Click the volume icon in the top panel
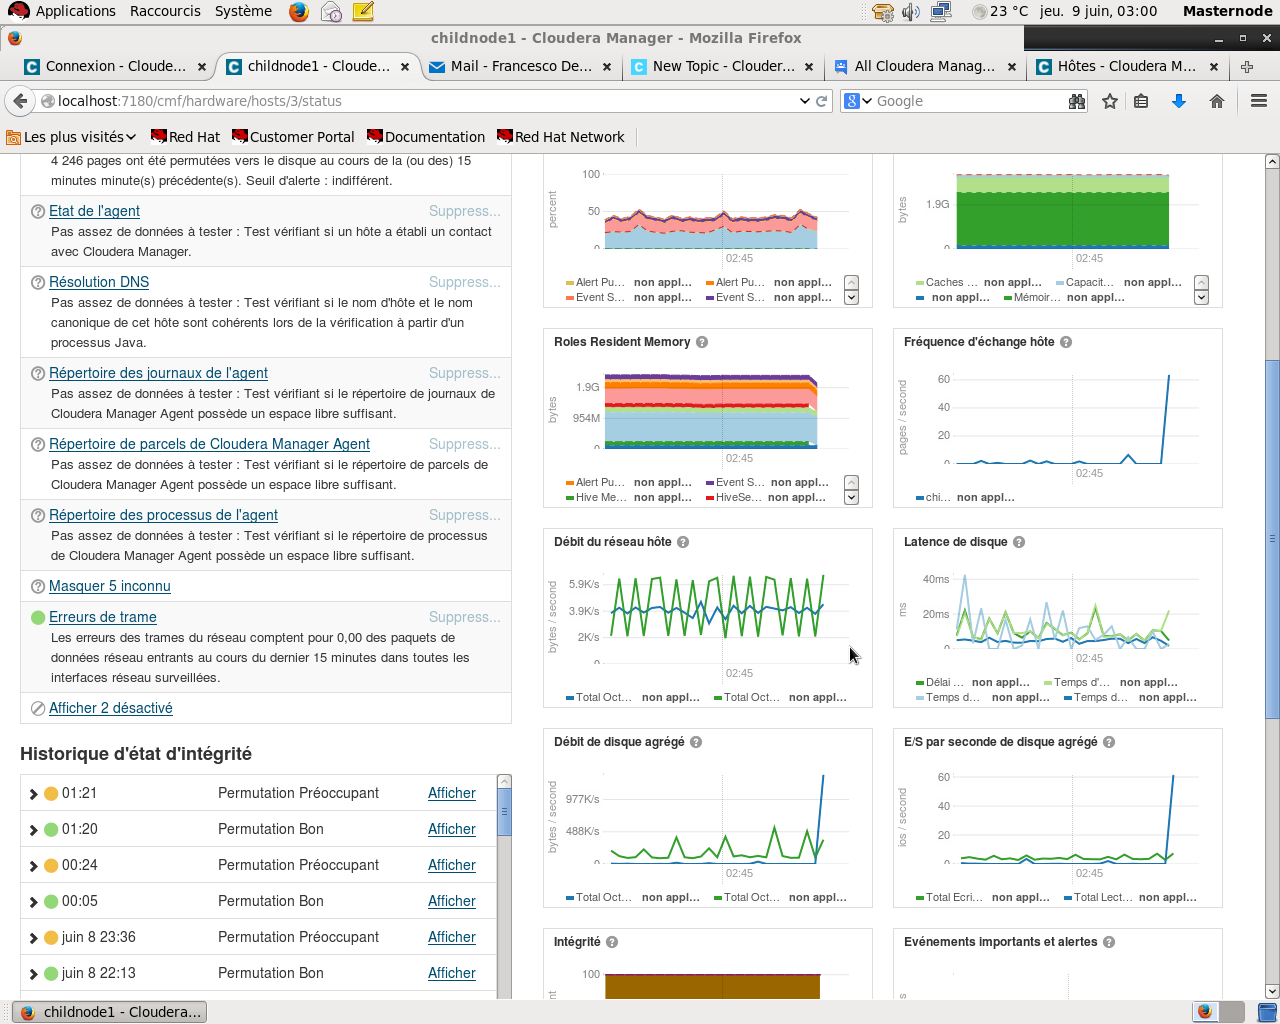 click(x=911, y=12)
